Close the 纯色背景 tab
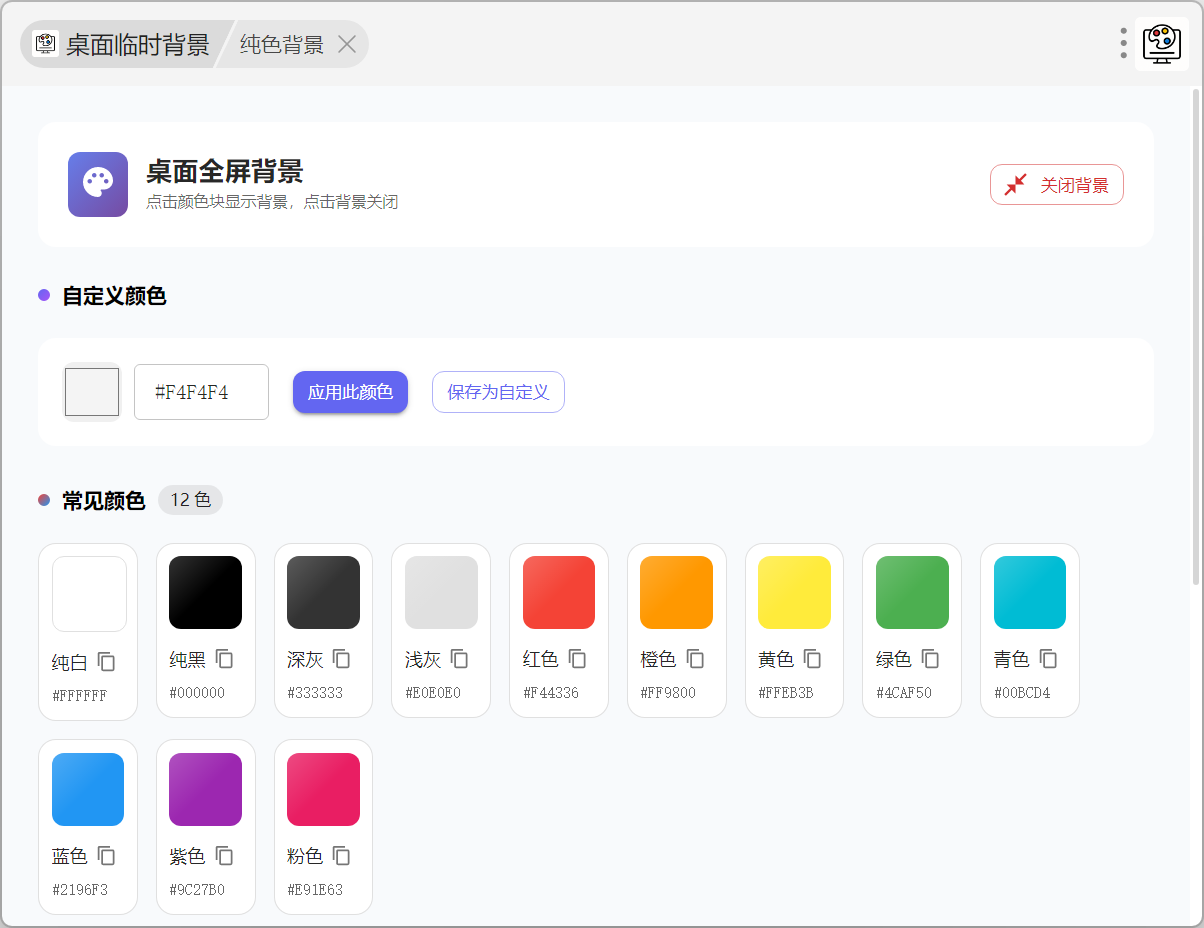 (x=347, y=44)
